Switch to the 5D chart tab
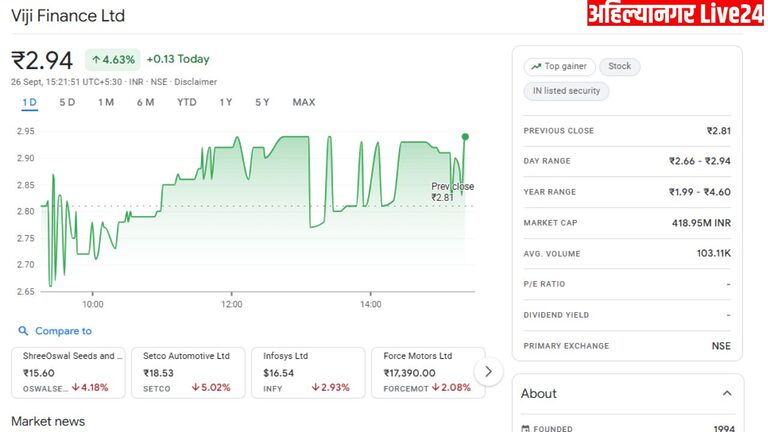 pyautogui.click(x=67, y=102)
